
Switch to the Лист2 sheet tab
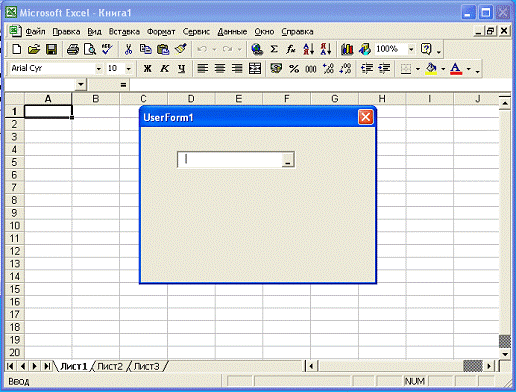[x=110, y=366]
